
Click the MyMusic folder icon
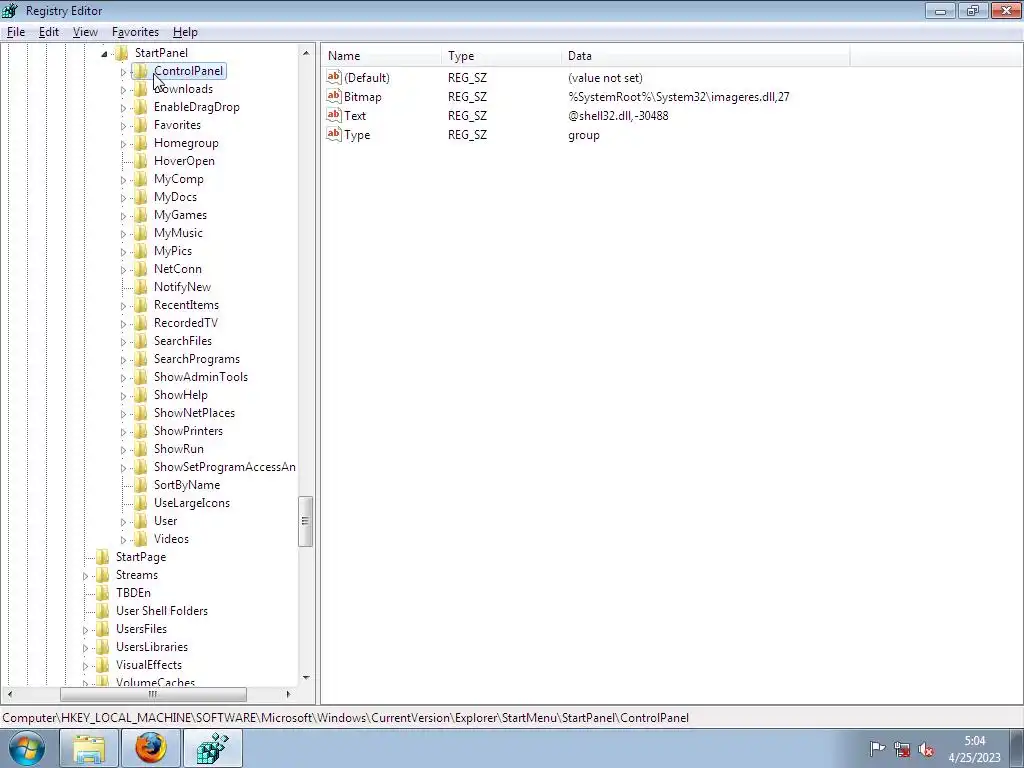[140, 232]
